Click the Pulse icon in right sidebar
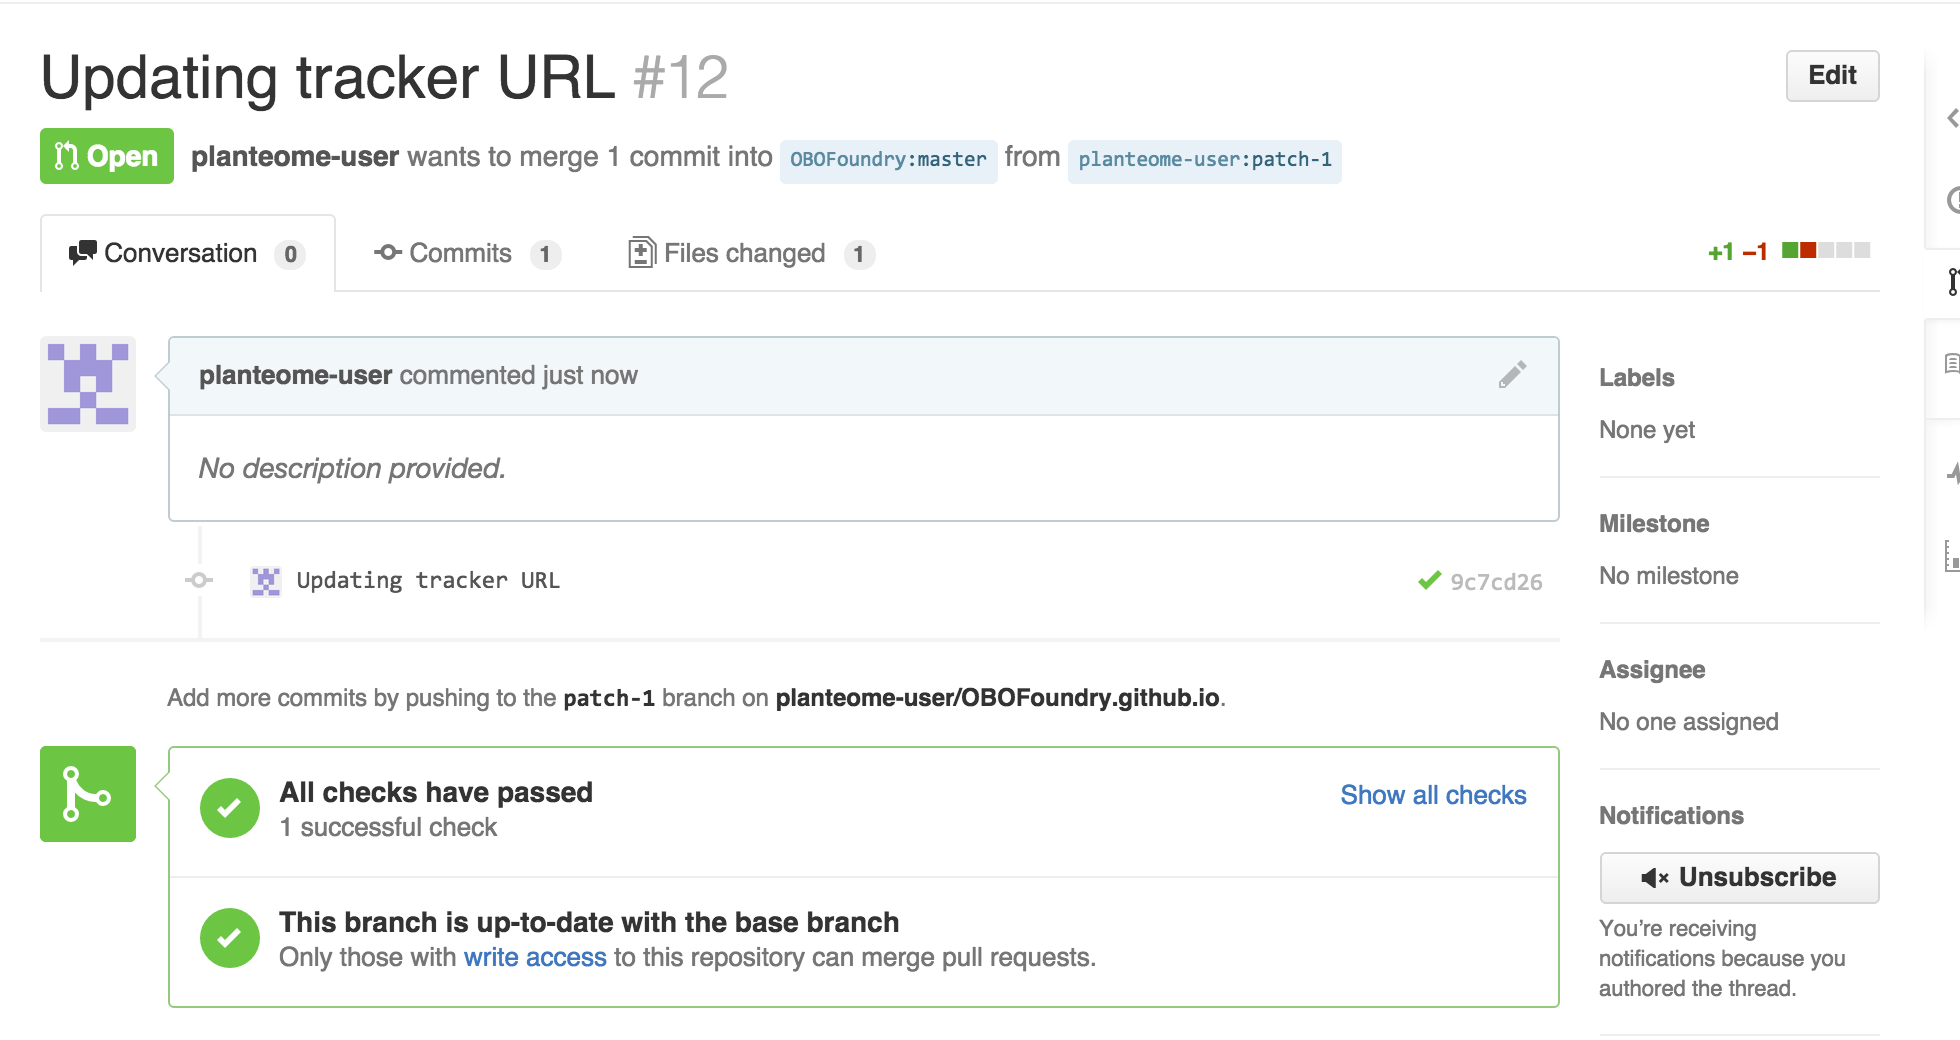This screenshot has width=1960, height=1040. 1952,472
